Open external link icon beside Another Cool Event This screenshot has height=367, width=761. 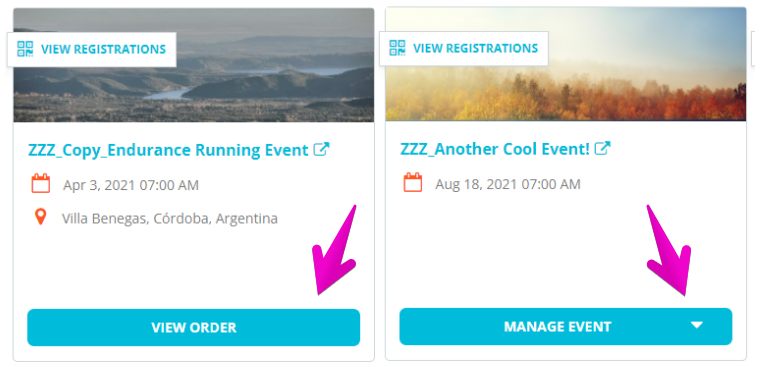tap(602, 148)
